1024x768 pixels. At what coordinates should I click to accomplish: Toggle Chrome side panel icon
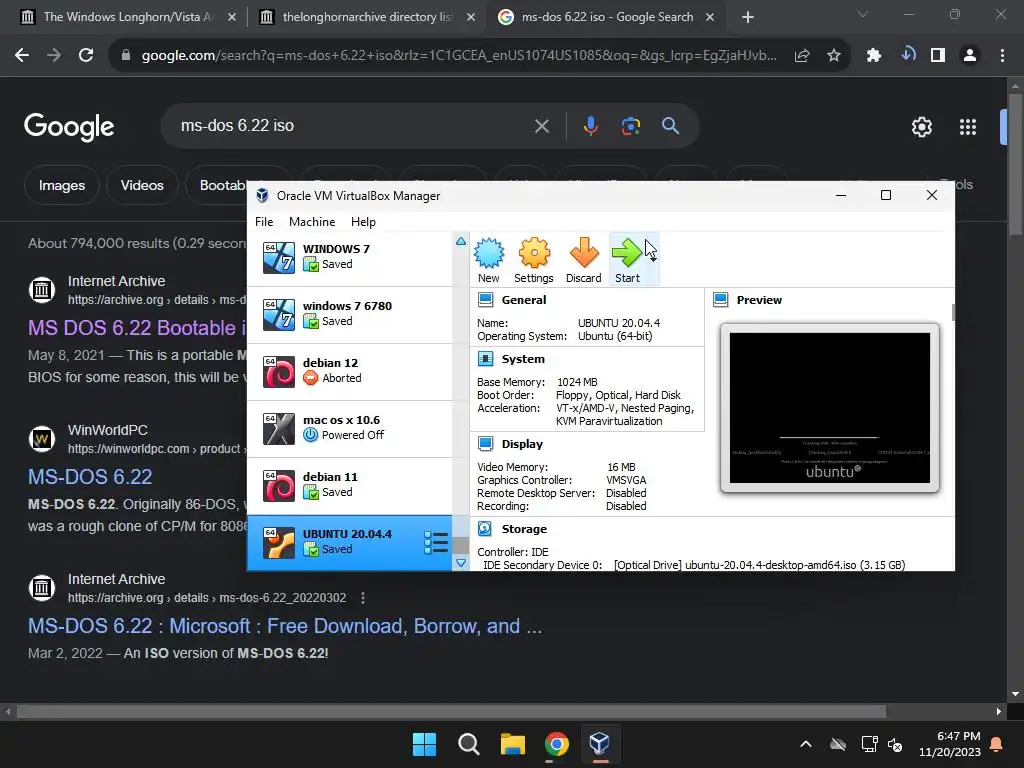click(x=938, y=56)
